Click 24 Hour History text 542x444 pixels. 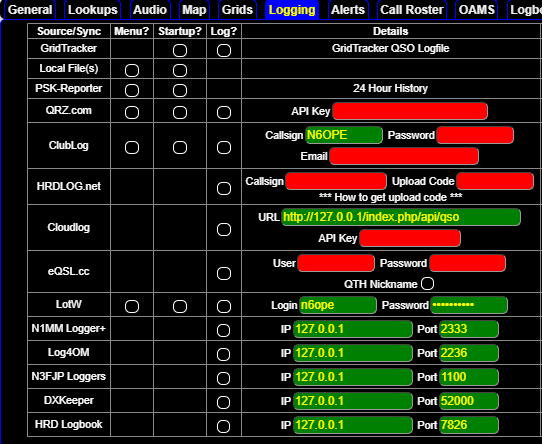tap(390, 88)
